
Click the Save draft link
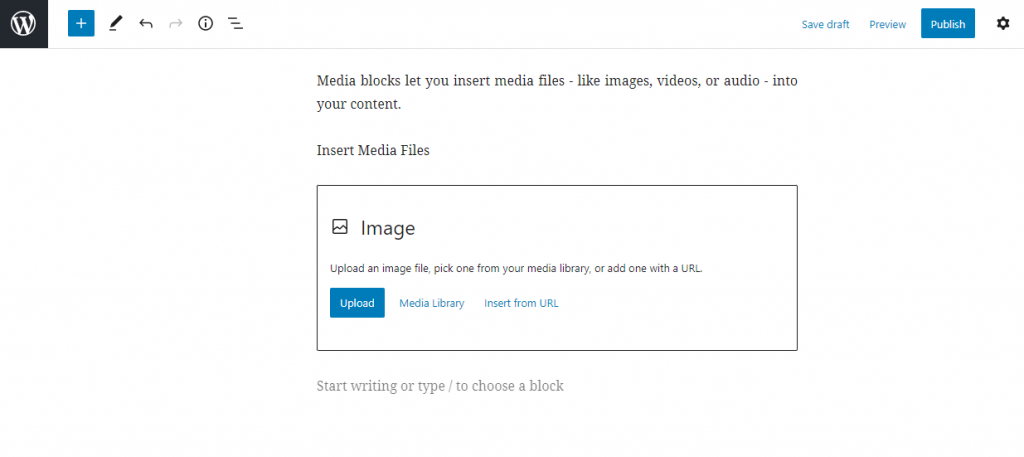click(825, 24)
